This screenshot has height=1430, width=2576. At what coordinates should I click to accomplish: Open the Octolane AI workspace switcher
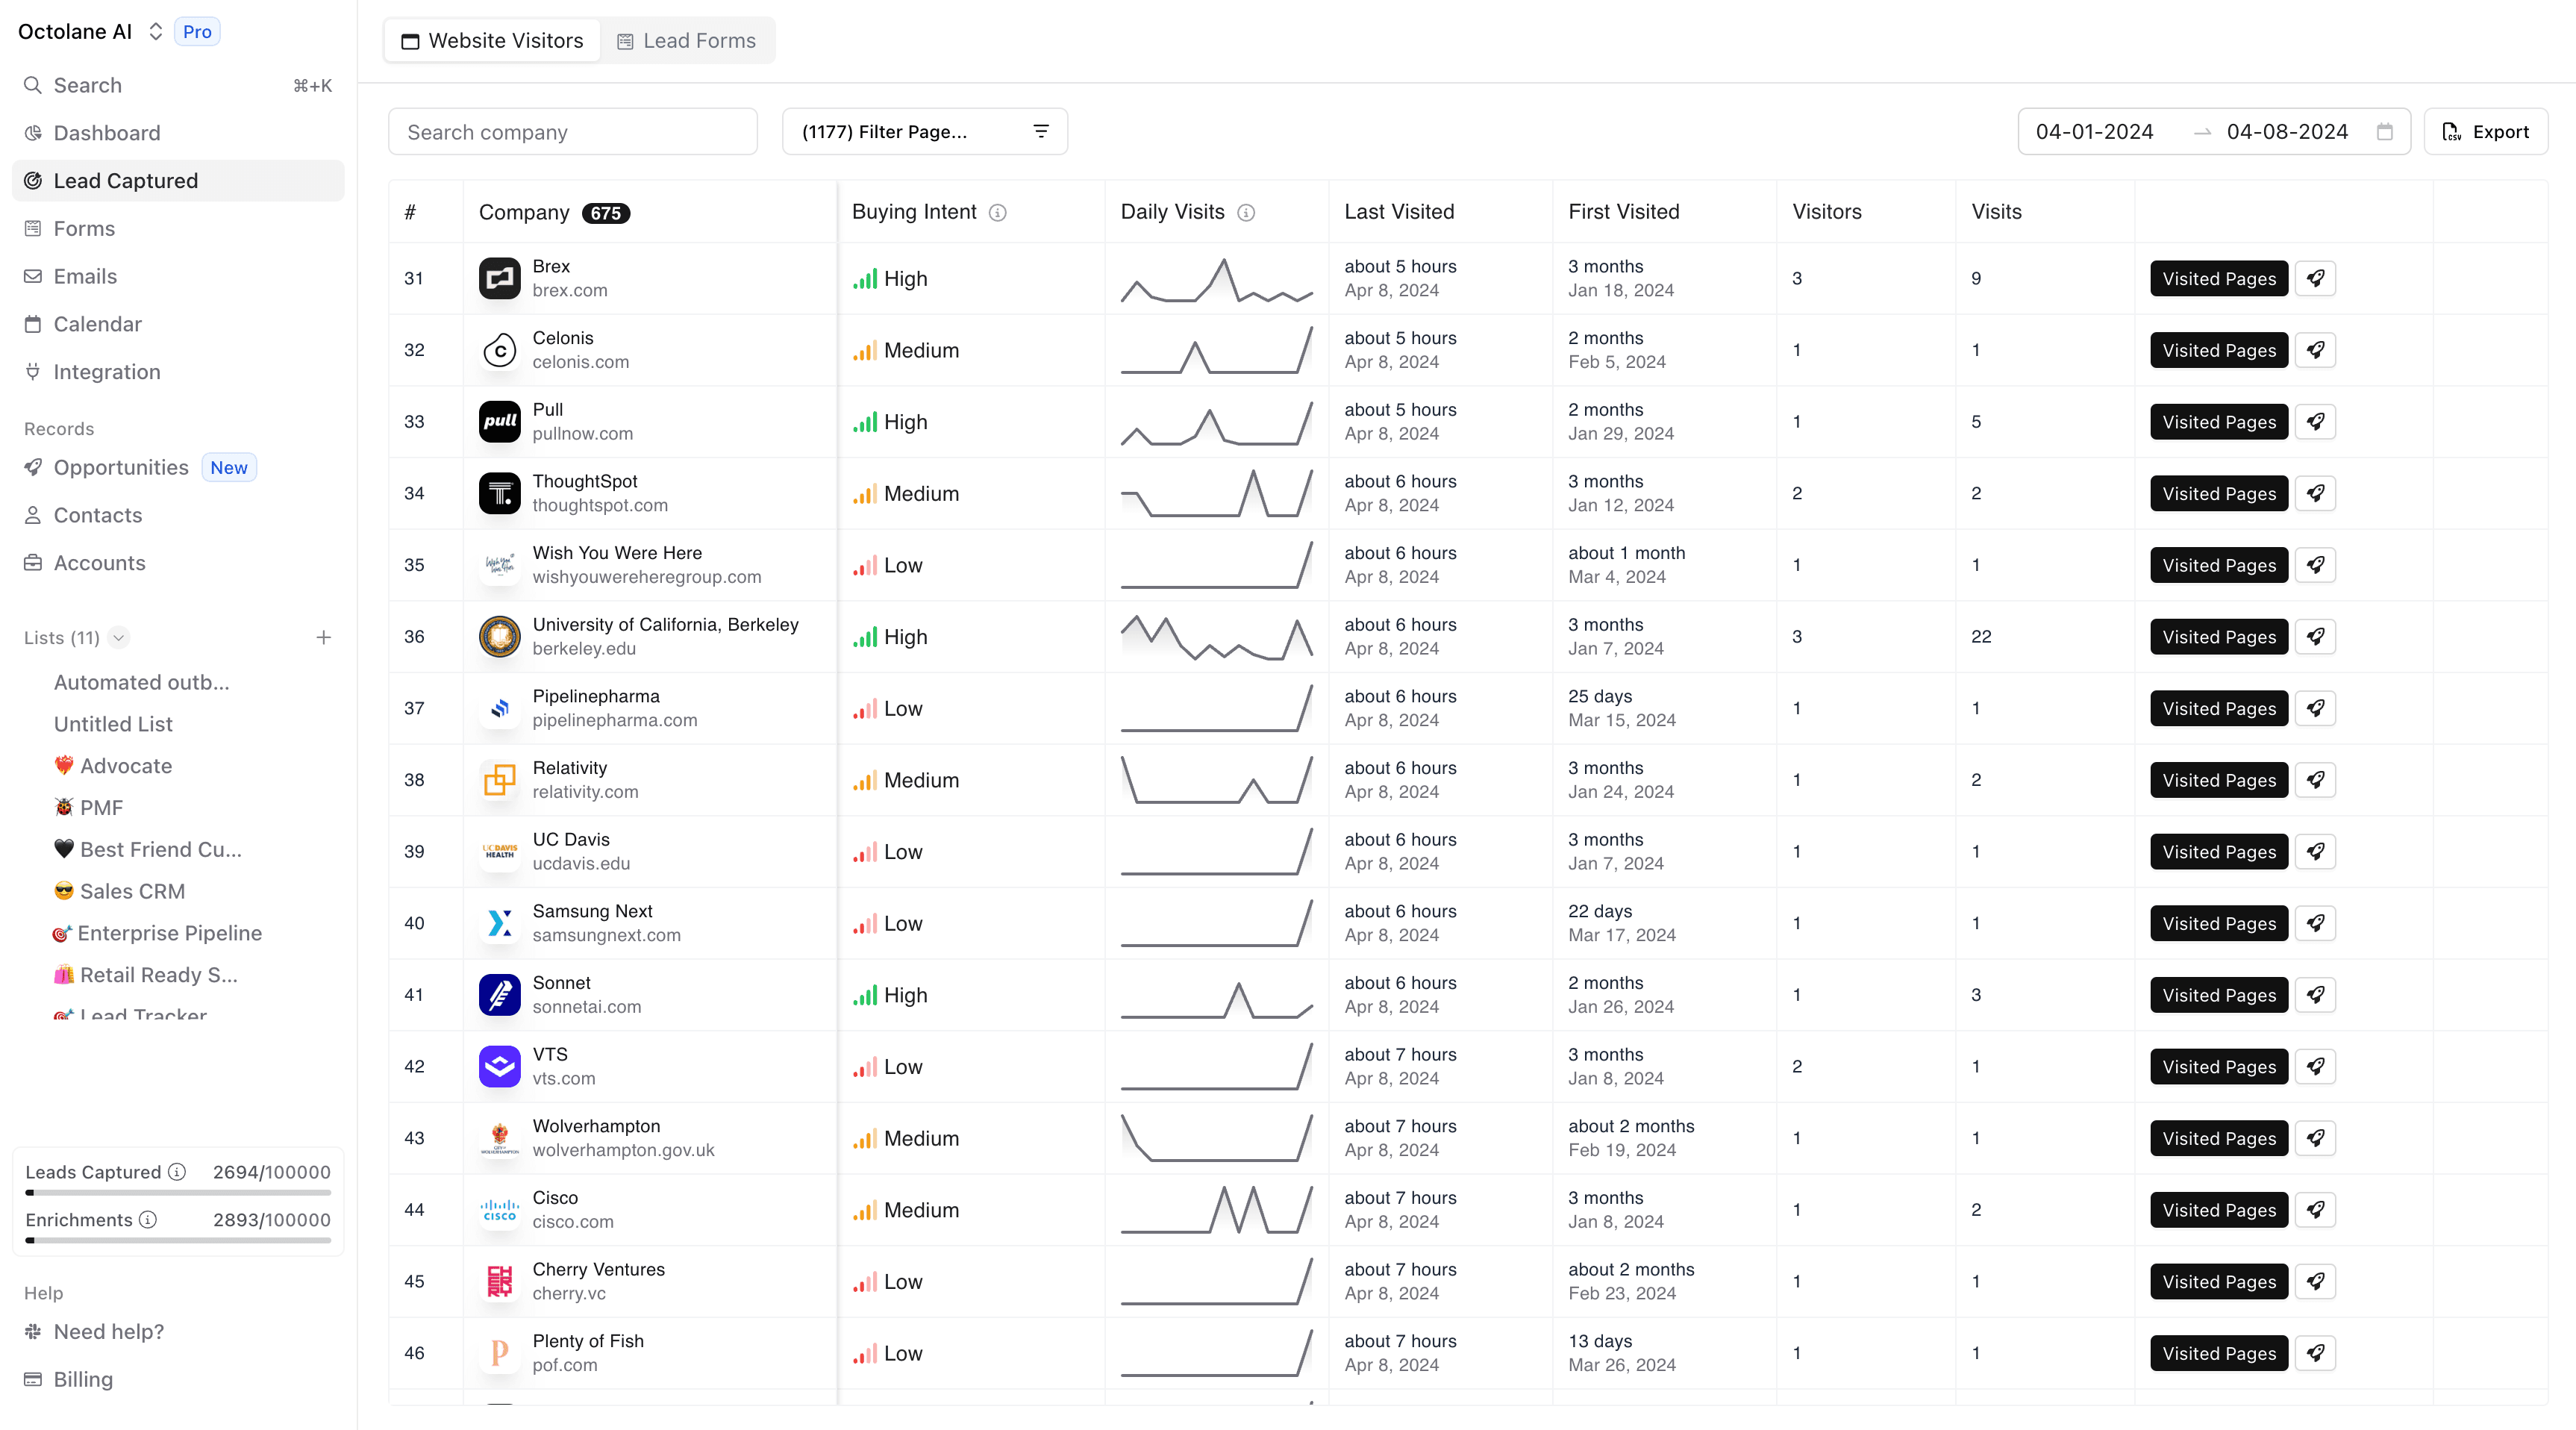tap(91, 32)
